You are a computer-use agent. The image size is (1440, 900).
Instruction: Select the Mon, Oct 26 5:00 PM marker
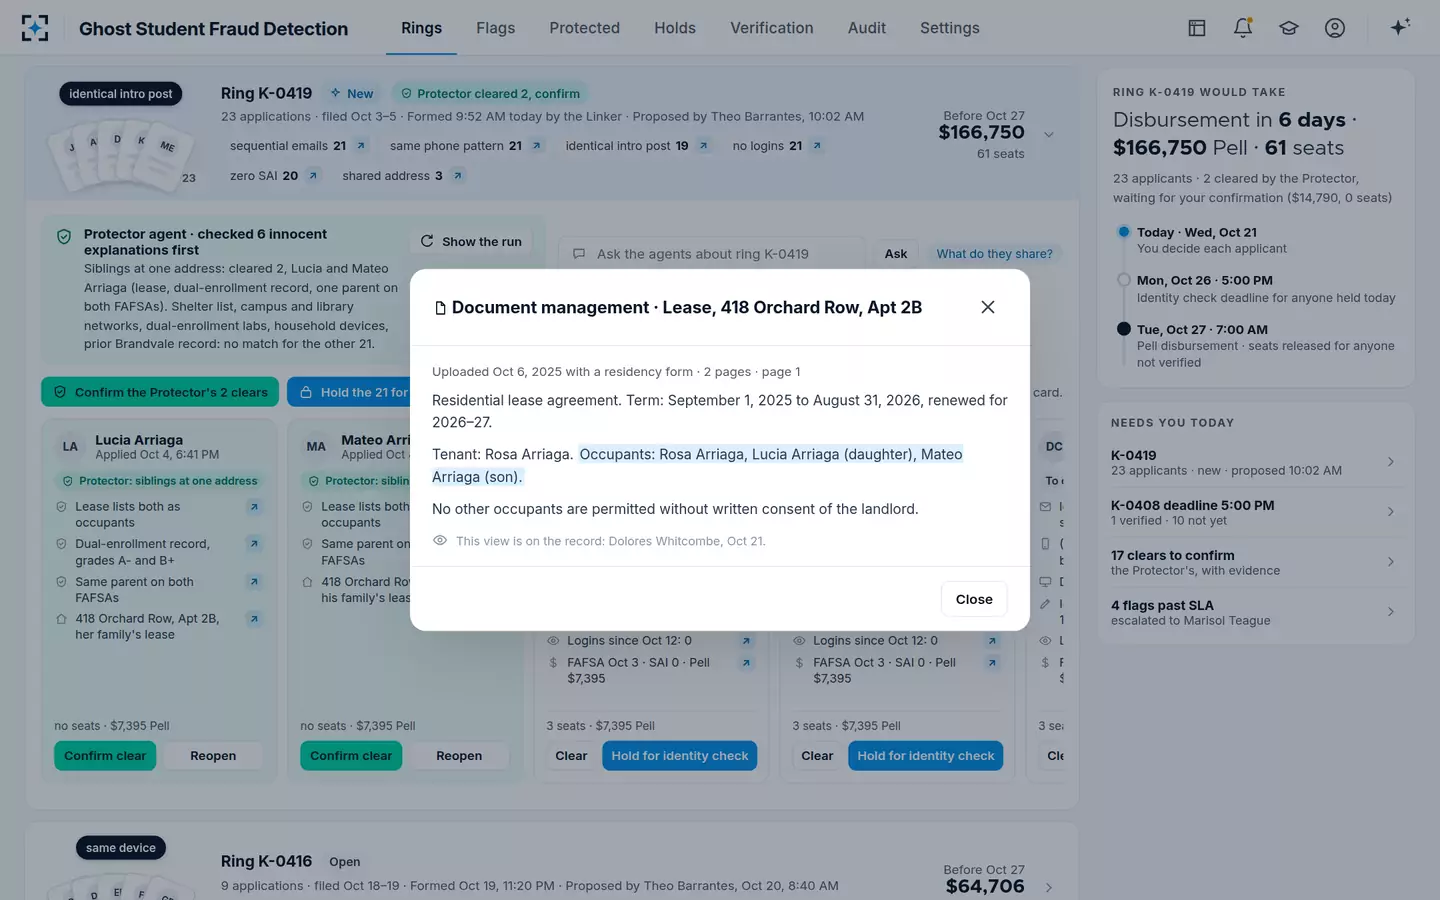(1123, 280)
